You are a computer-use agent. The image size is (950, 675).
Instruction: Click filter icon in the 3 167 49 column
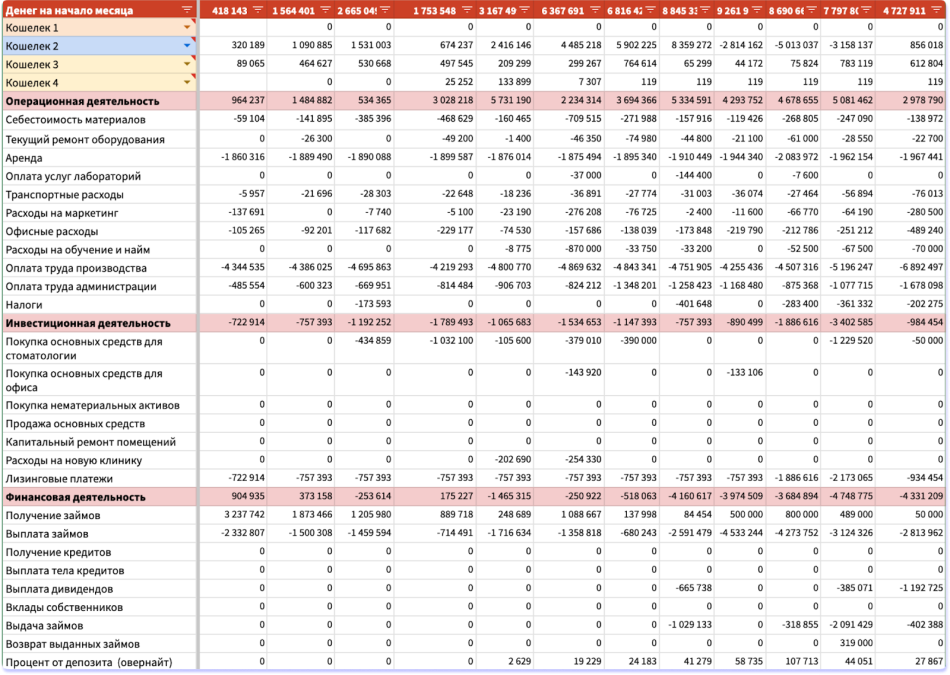pyautogui.click(x=524, y=10)
